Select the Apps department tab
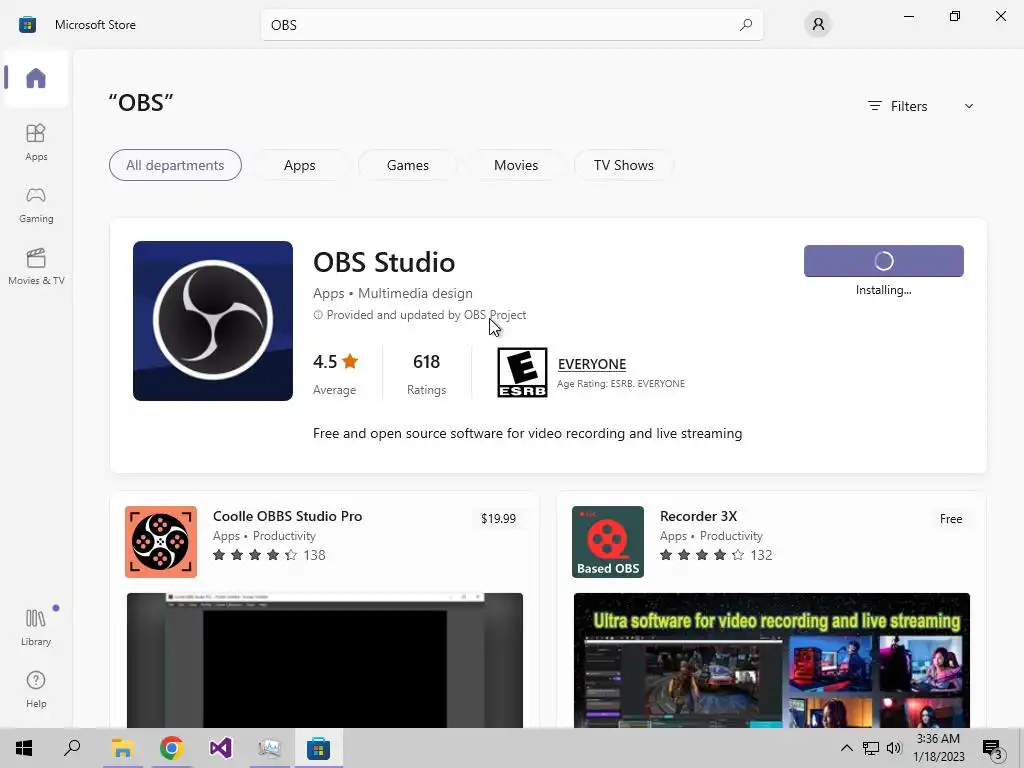The width and height of the screenshot is (1024, 768). click(x=300, y=165)
